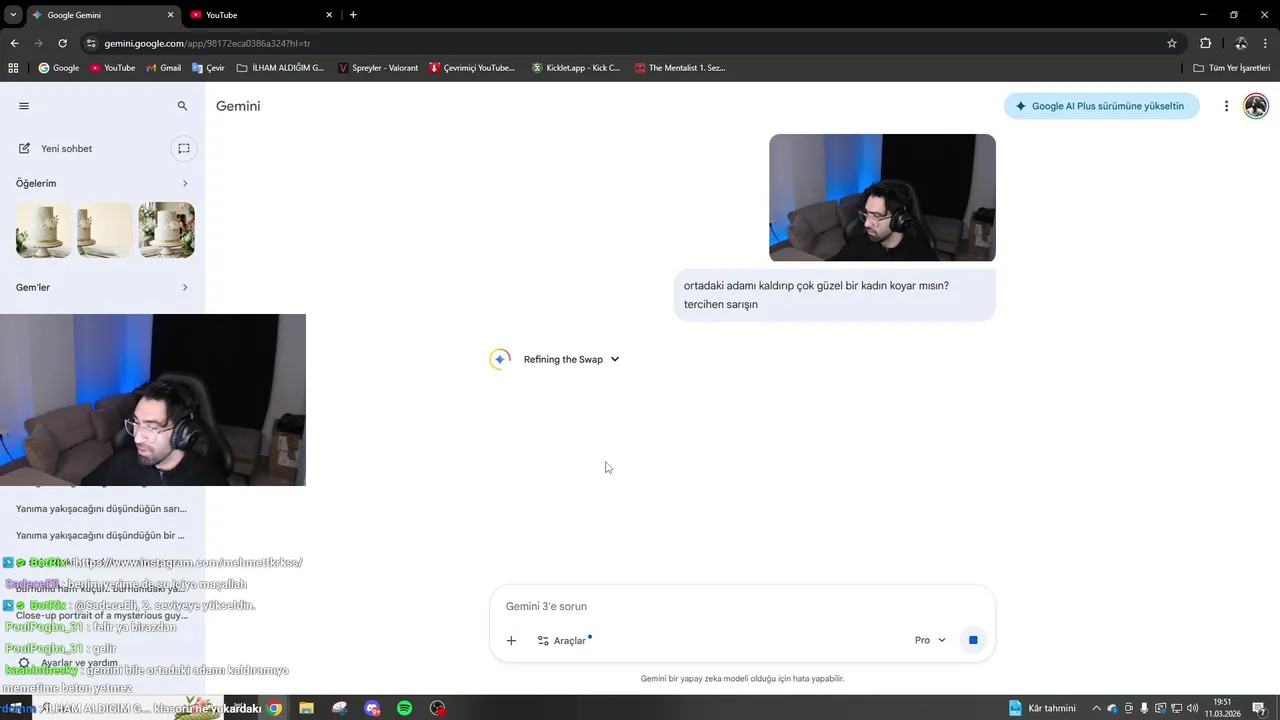Open the Gemini main menu hamburger icon
This screenshot has width=1280, height=720.
24,106
